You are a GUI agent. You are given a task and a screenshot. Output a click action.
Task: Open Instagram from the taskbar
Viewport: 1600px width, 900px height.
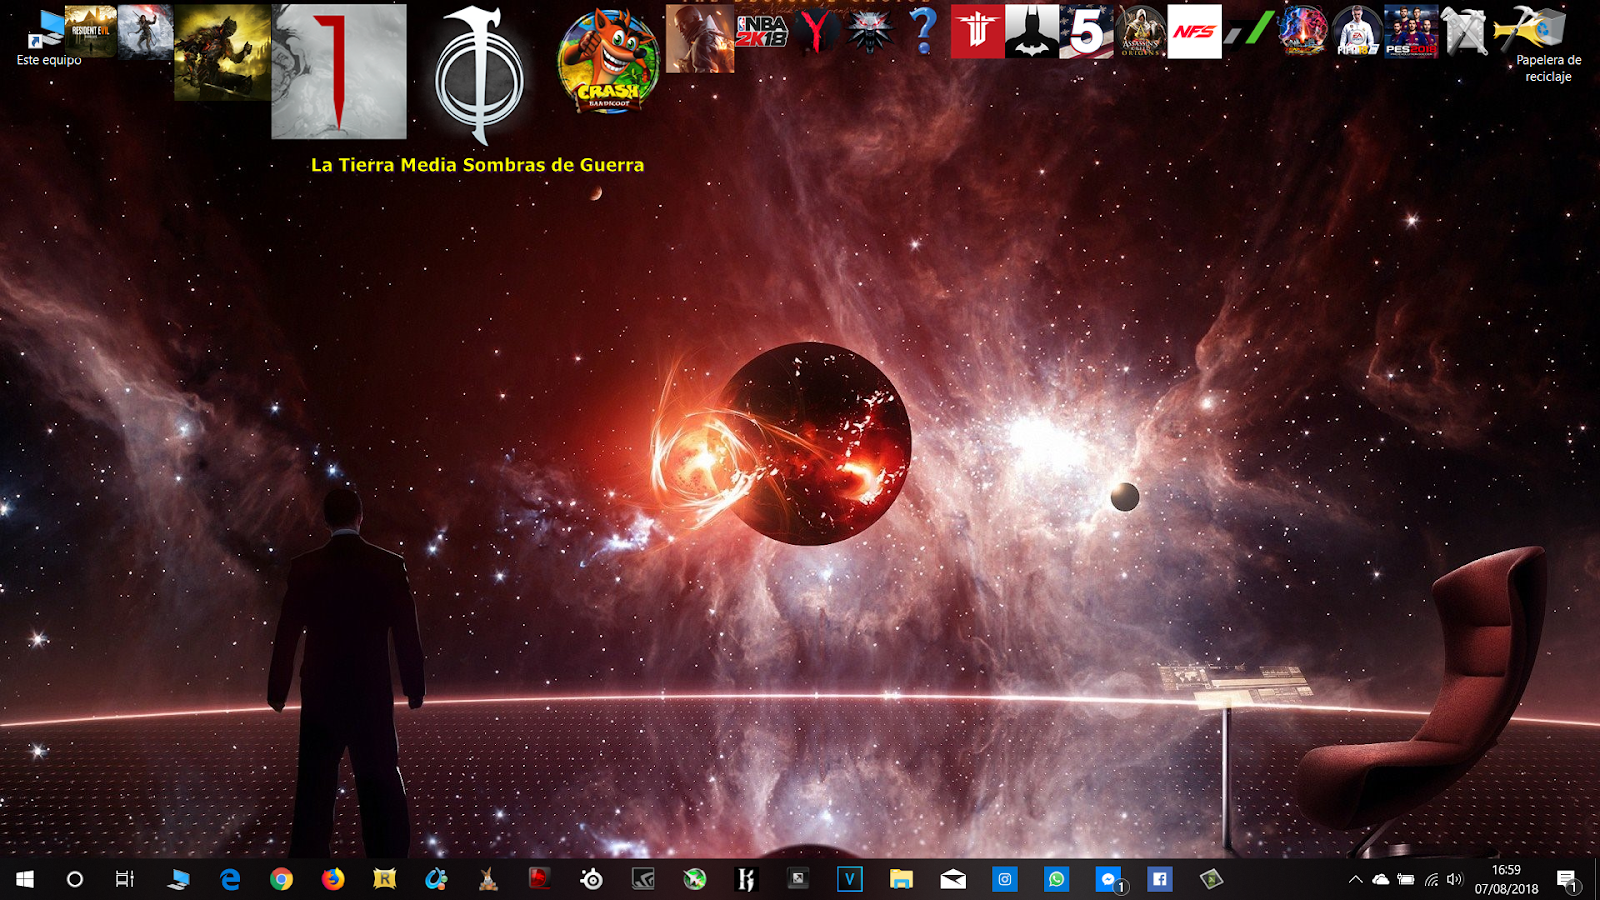click(x=1005, y=879)
